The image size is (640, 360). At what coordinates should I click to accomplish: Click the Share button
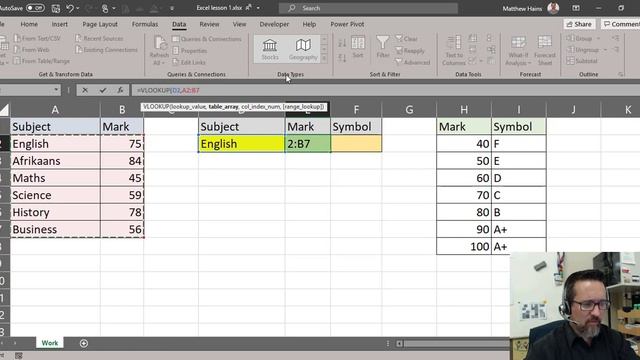pyautogui.click(x=579, y=24)
